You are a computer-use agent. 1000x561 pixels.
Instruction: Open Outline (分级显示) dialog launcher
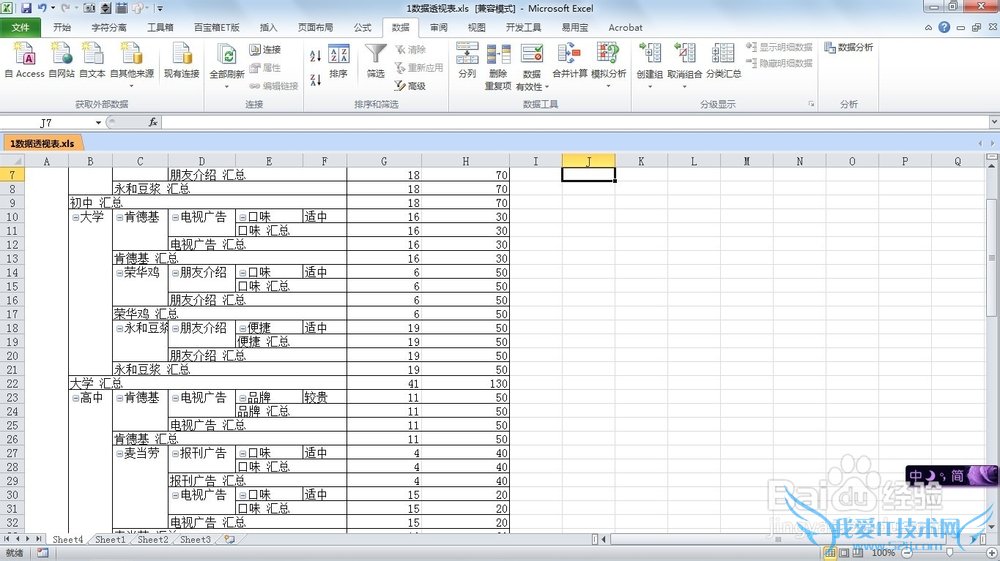[x=811, y=104]
